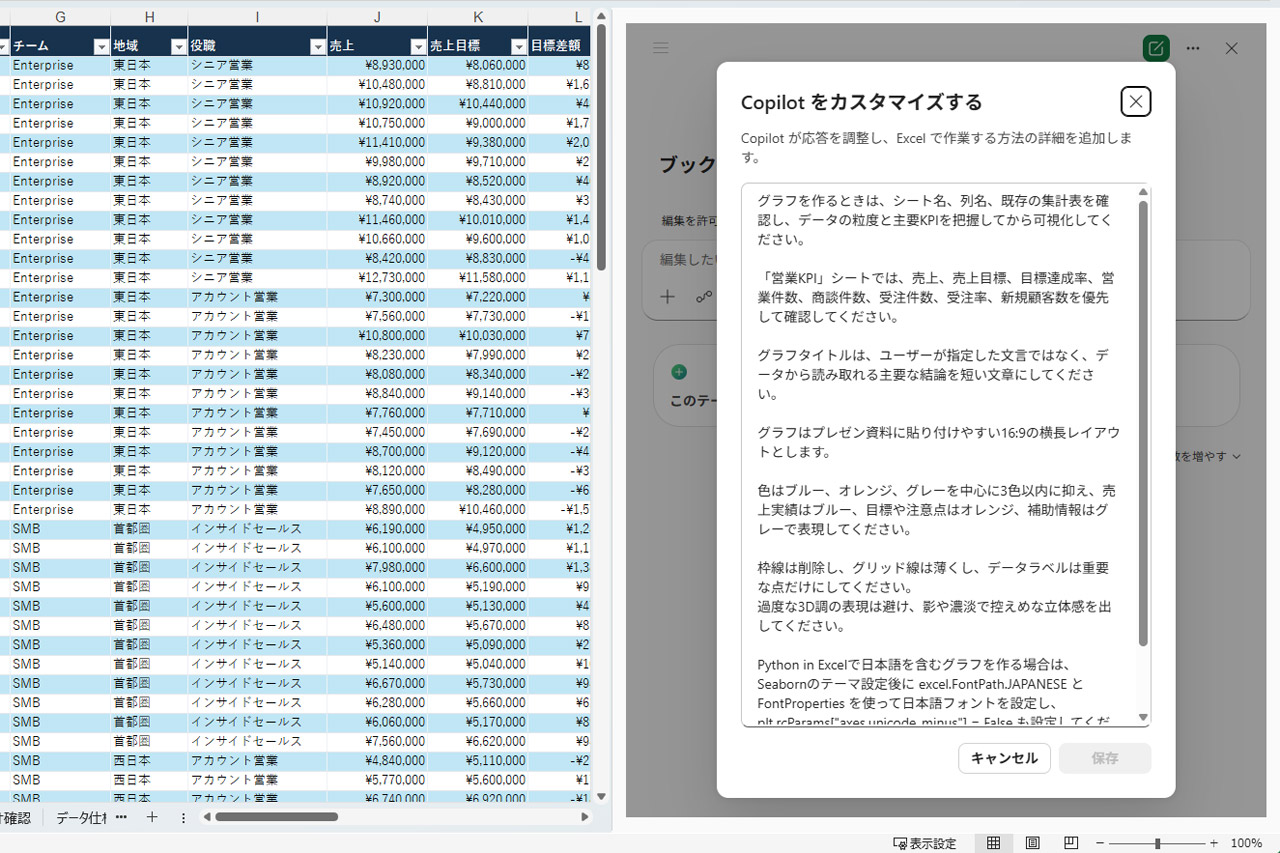Open 表示設定 display settings in status bar
The image size is (1280, 853).
[924, 843]
